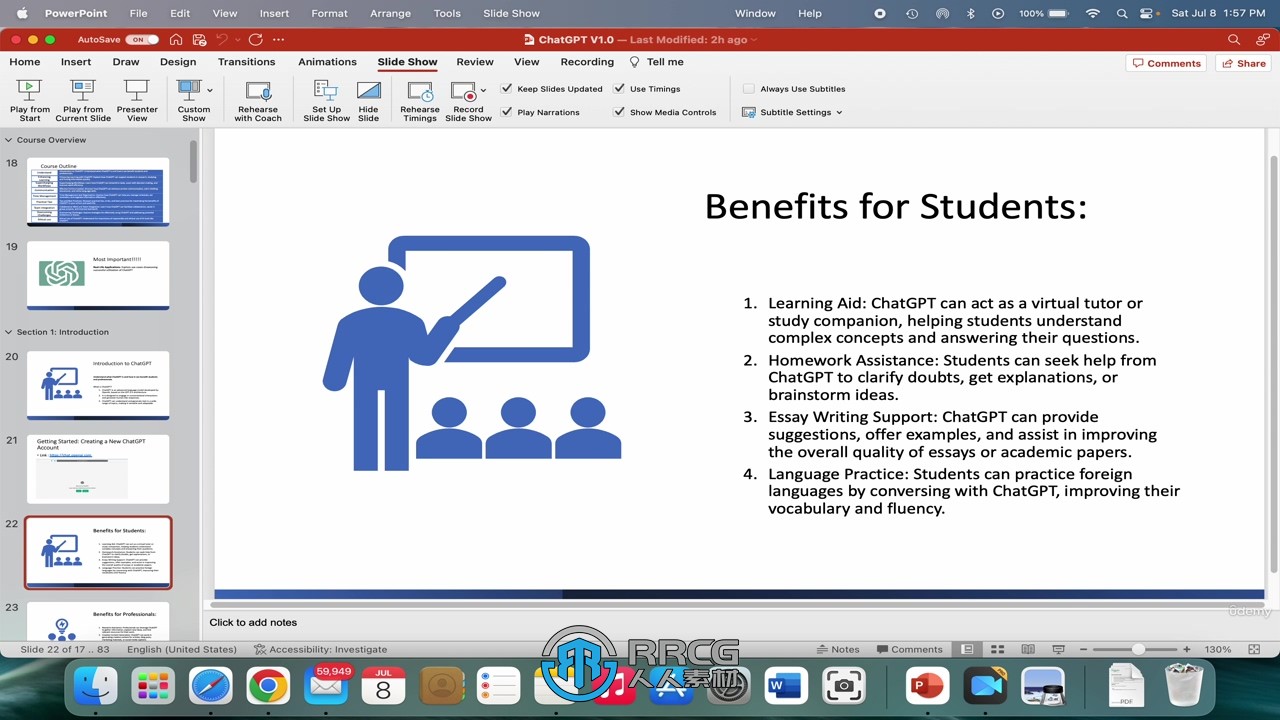Switch to Reading View
This screenshot has height=720, width=1280.
1028,649
